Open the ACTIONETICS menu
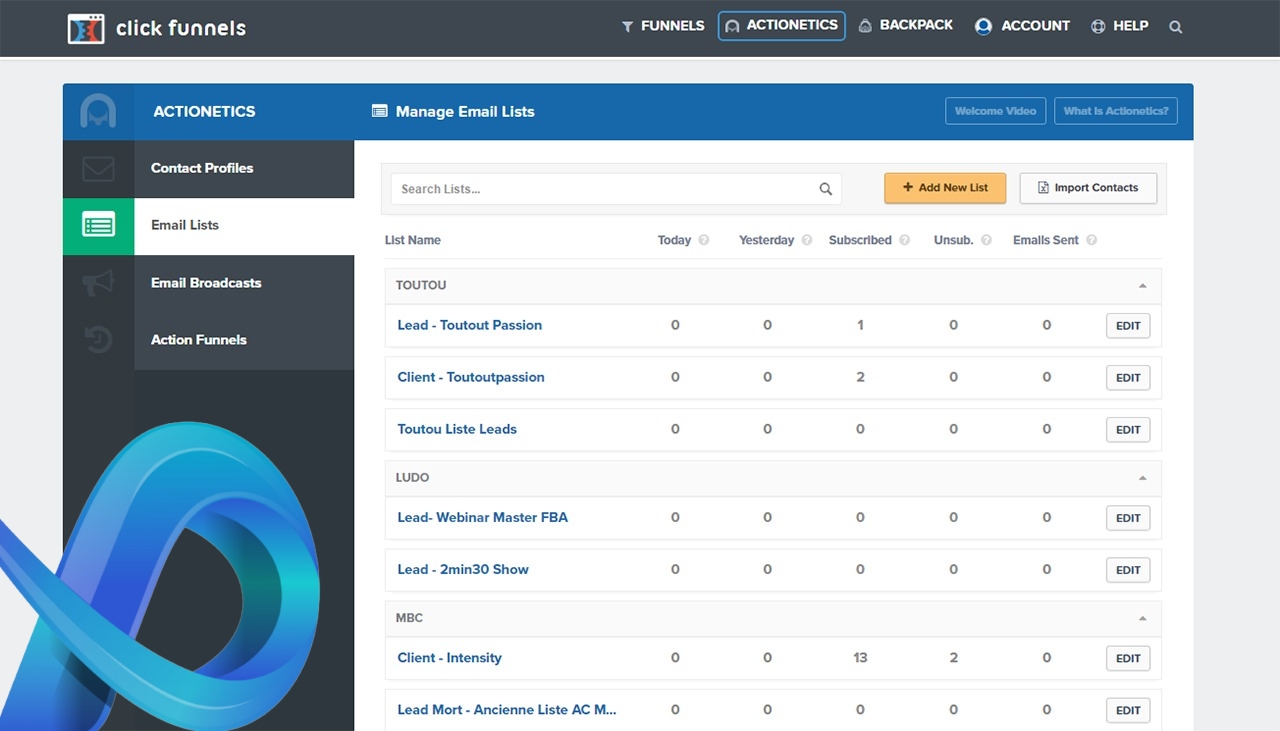The height and width of the screenshot is (731, 1280). tap(781, 26)
